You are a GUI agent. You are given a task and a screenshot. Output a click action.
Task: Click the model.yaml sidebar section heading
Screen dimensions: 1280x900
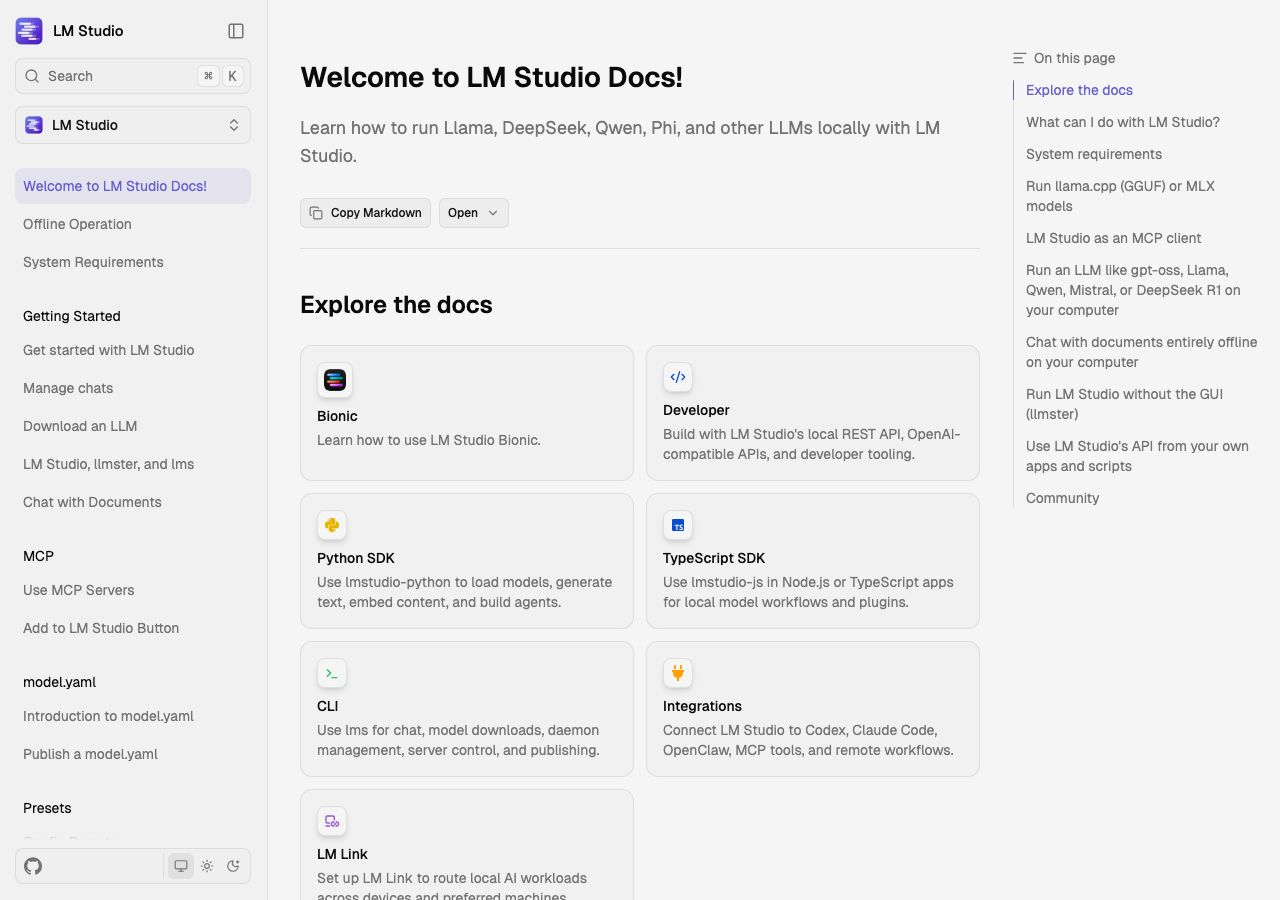click(x=60, y=682)
